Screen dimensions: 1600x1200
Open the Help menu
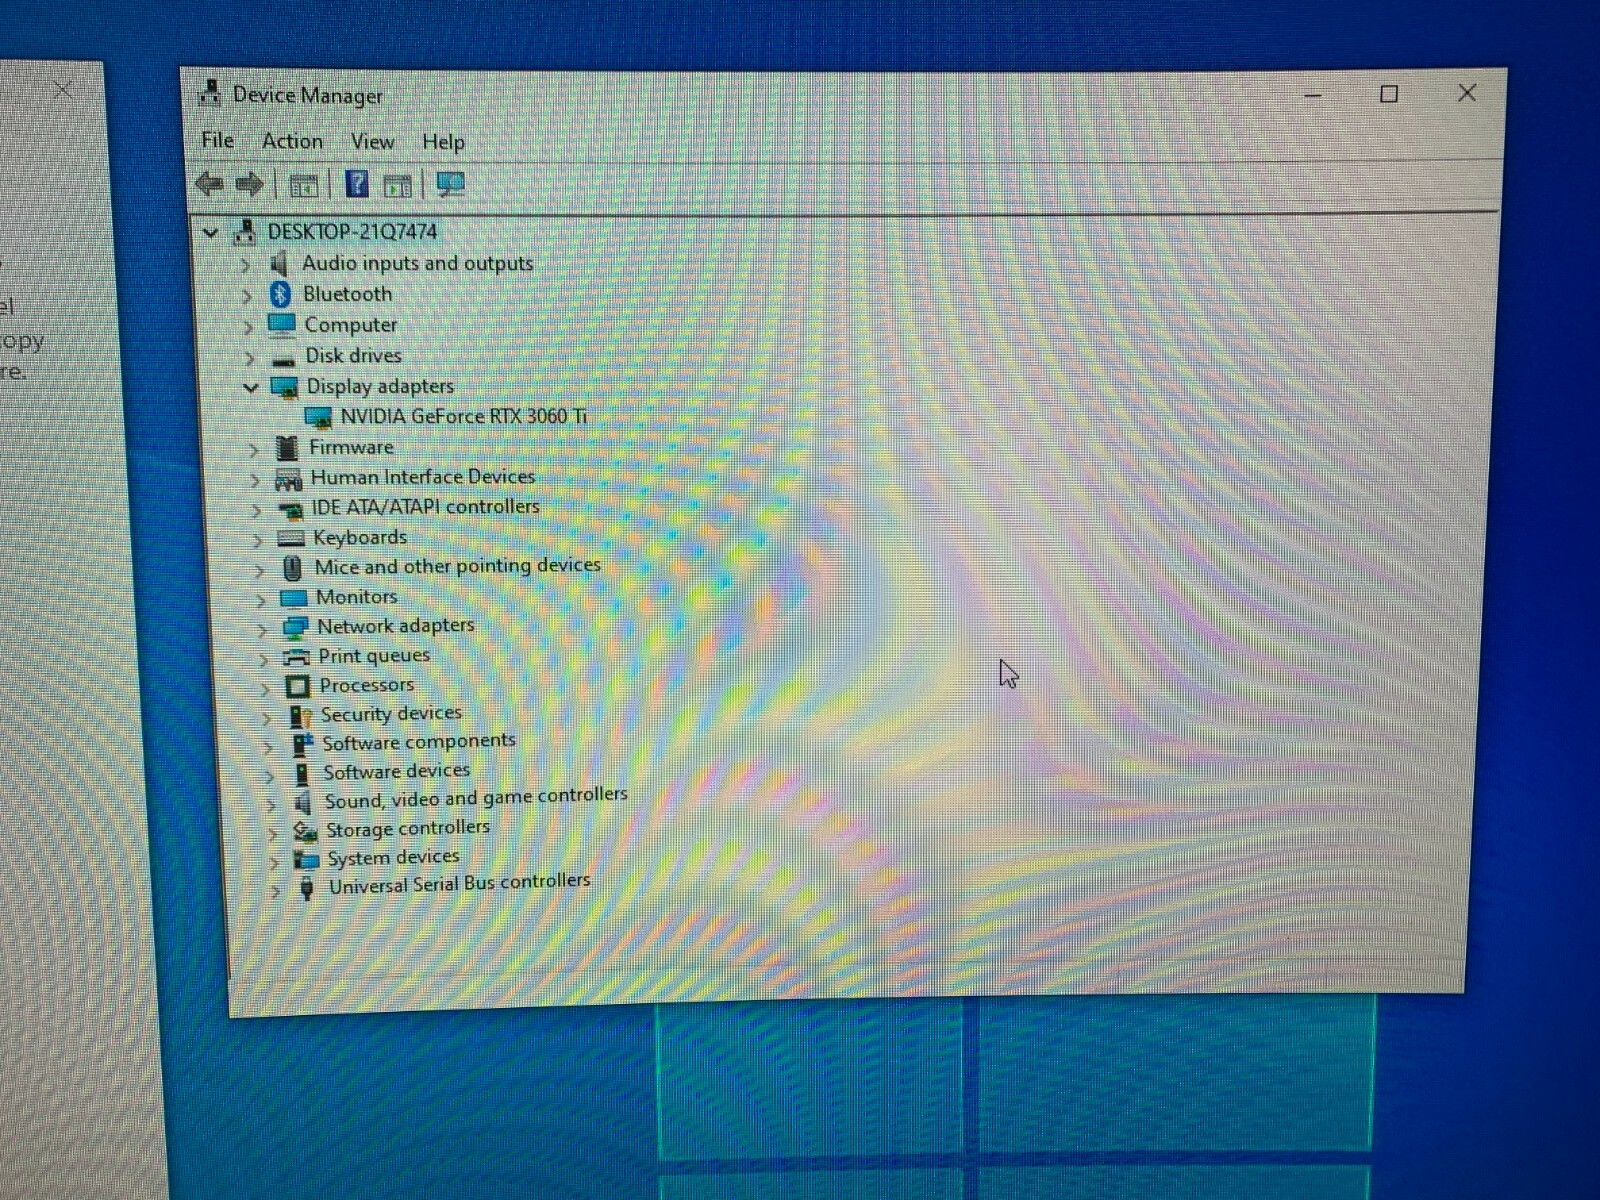[x=443, y=142]
